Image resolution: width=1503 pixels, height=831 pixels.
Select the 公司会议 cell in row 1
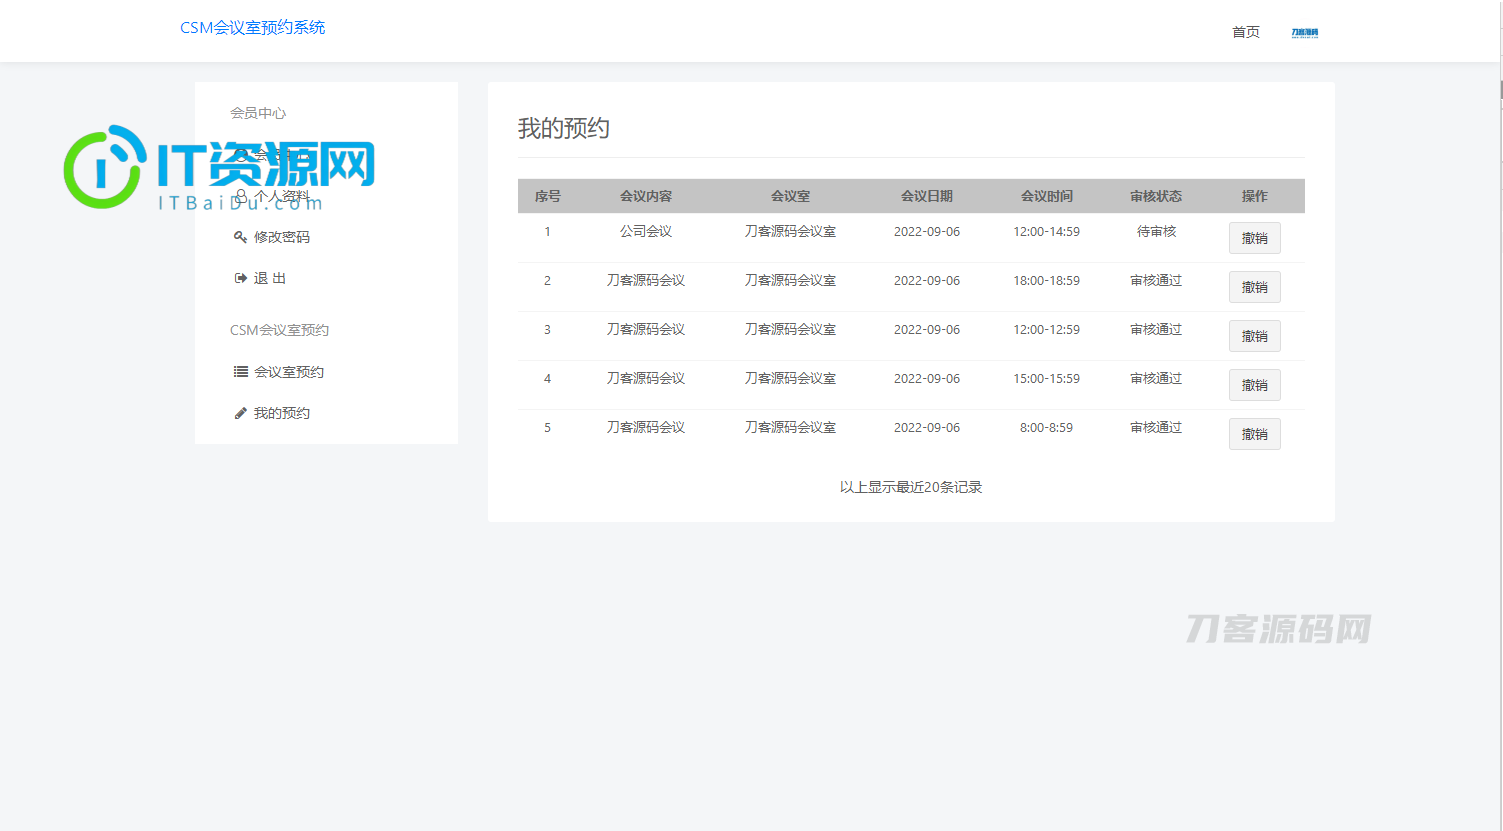tap(646, 231)
